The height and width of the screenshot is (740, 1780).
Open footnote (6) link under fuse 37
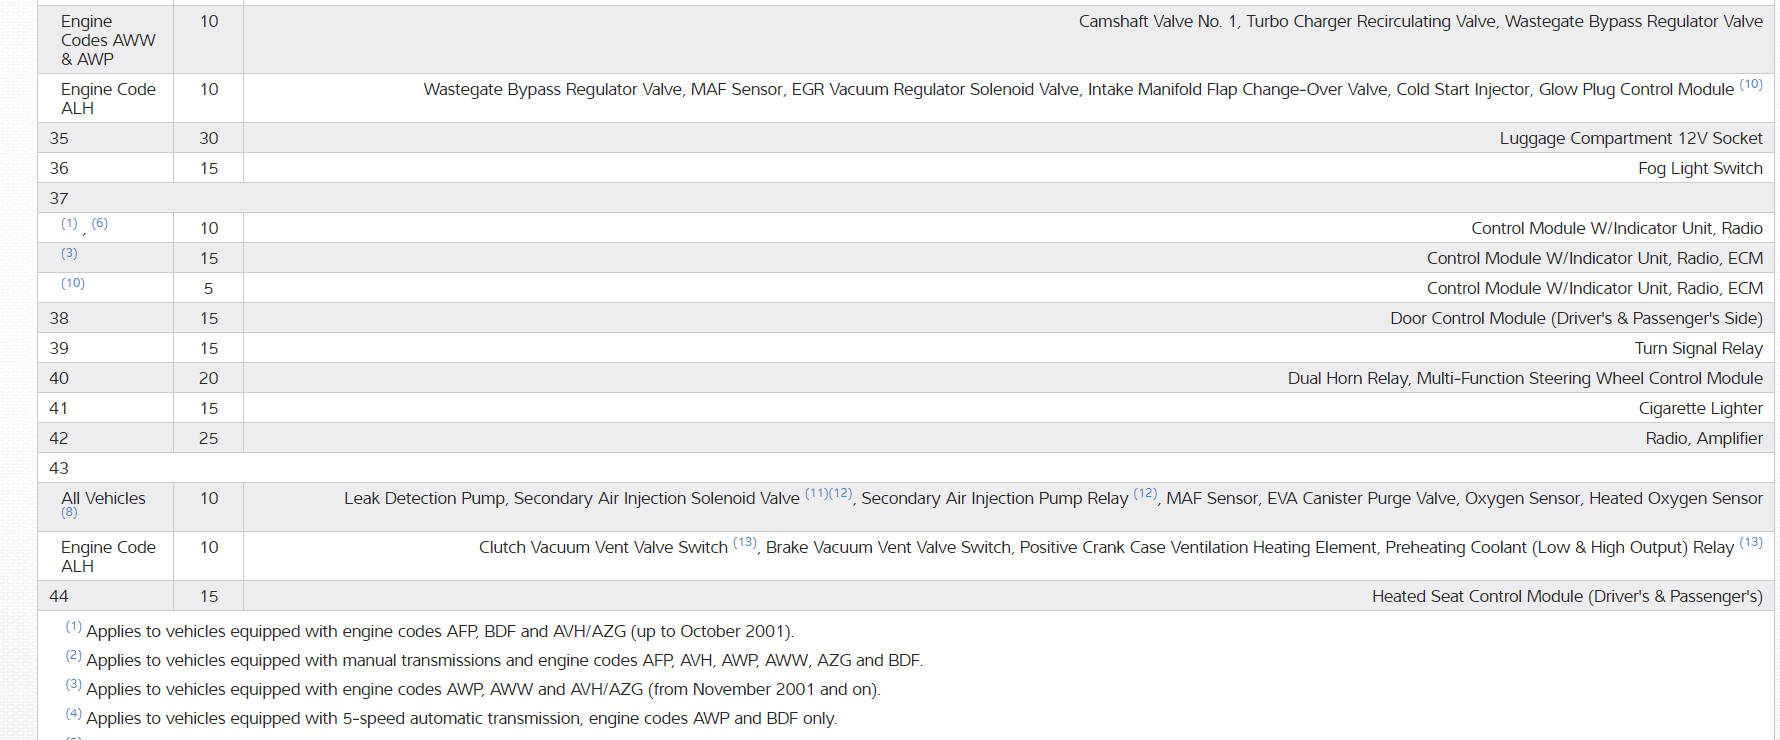pyautogui.click(x=100, y=223)
